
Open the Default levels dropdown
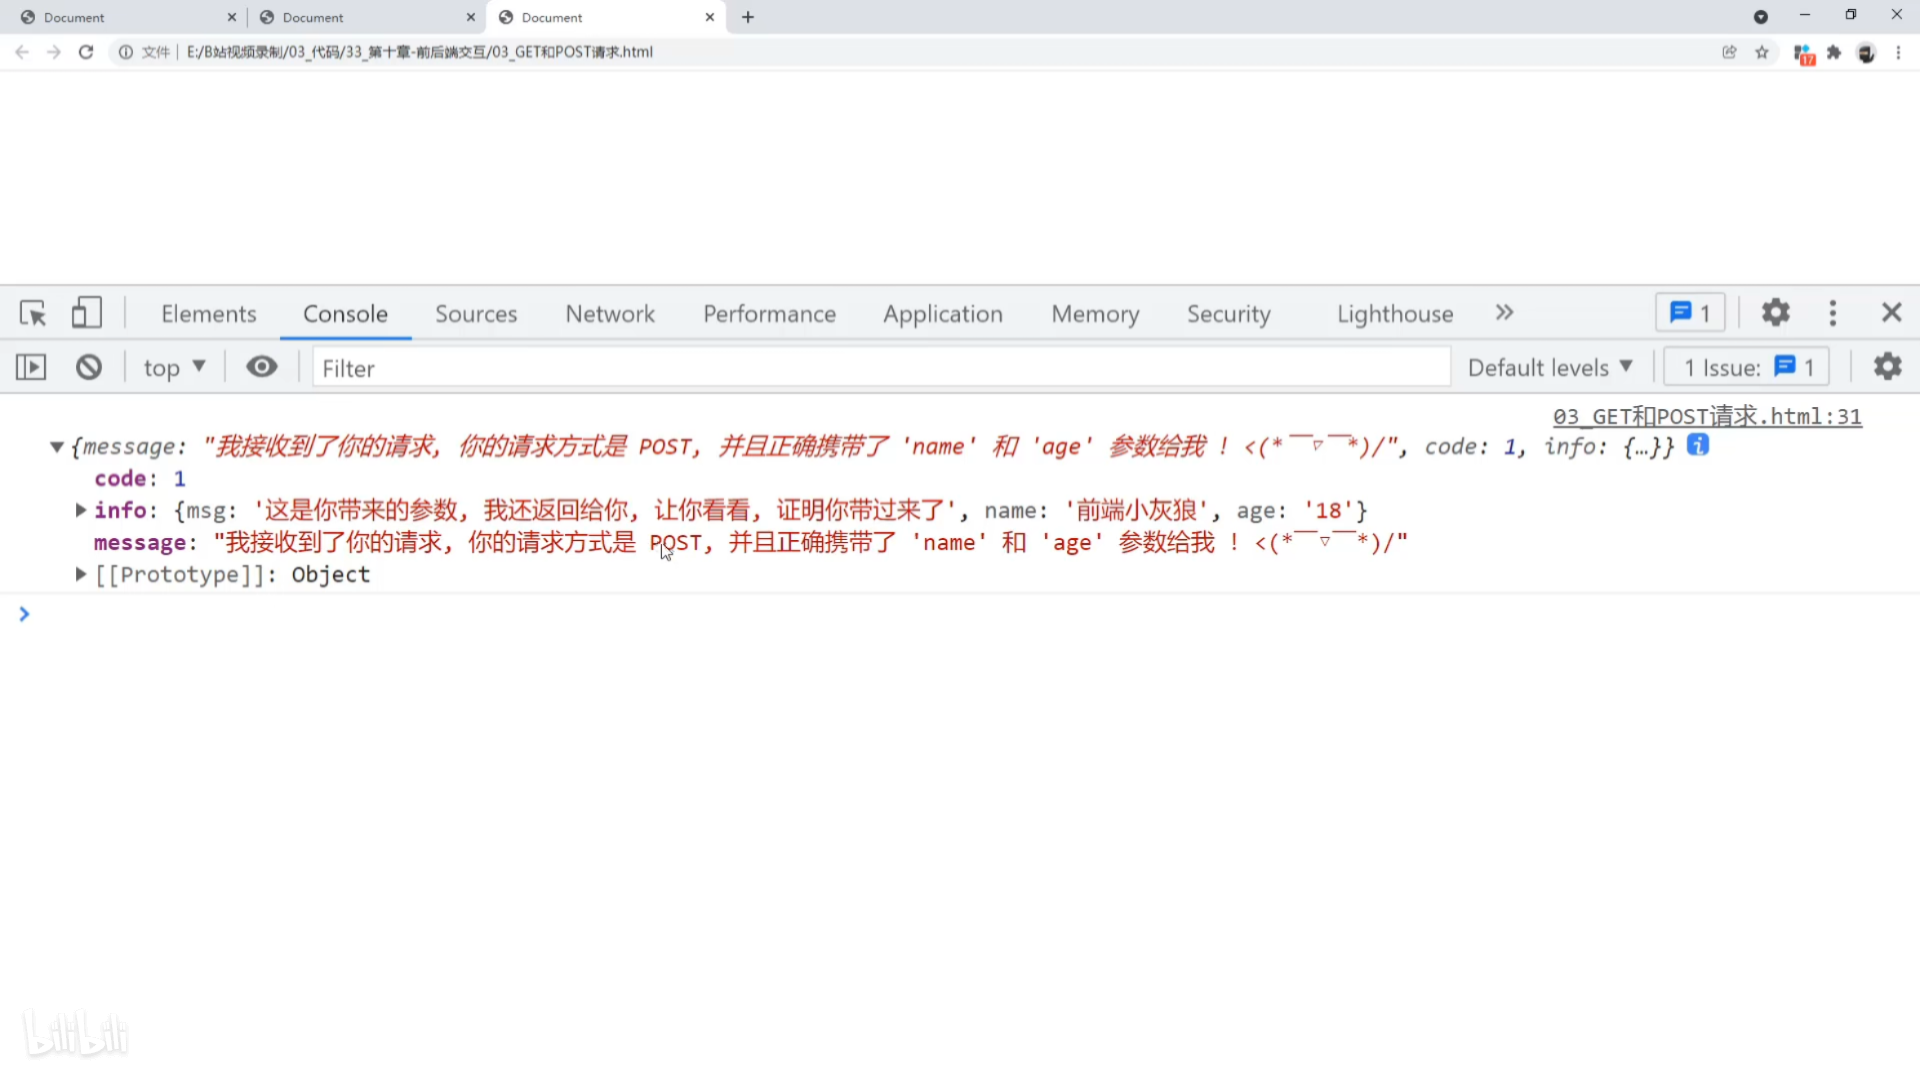point(1549,368)
